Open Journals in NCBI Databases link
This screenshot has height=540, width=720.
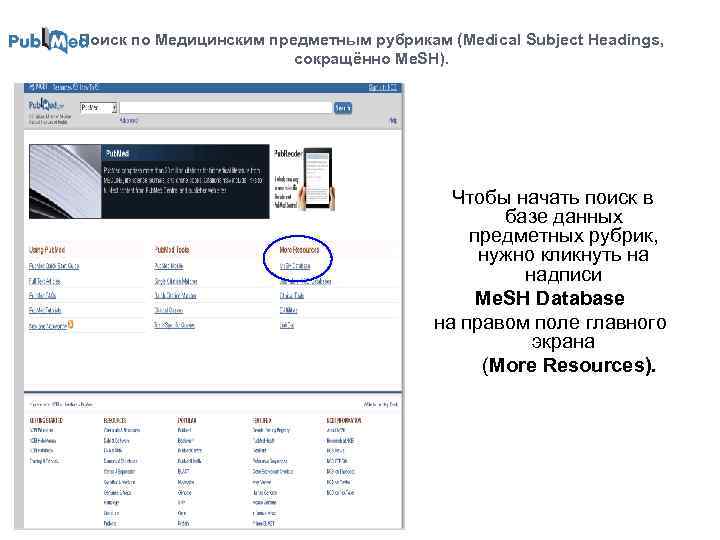306,281
